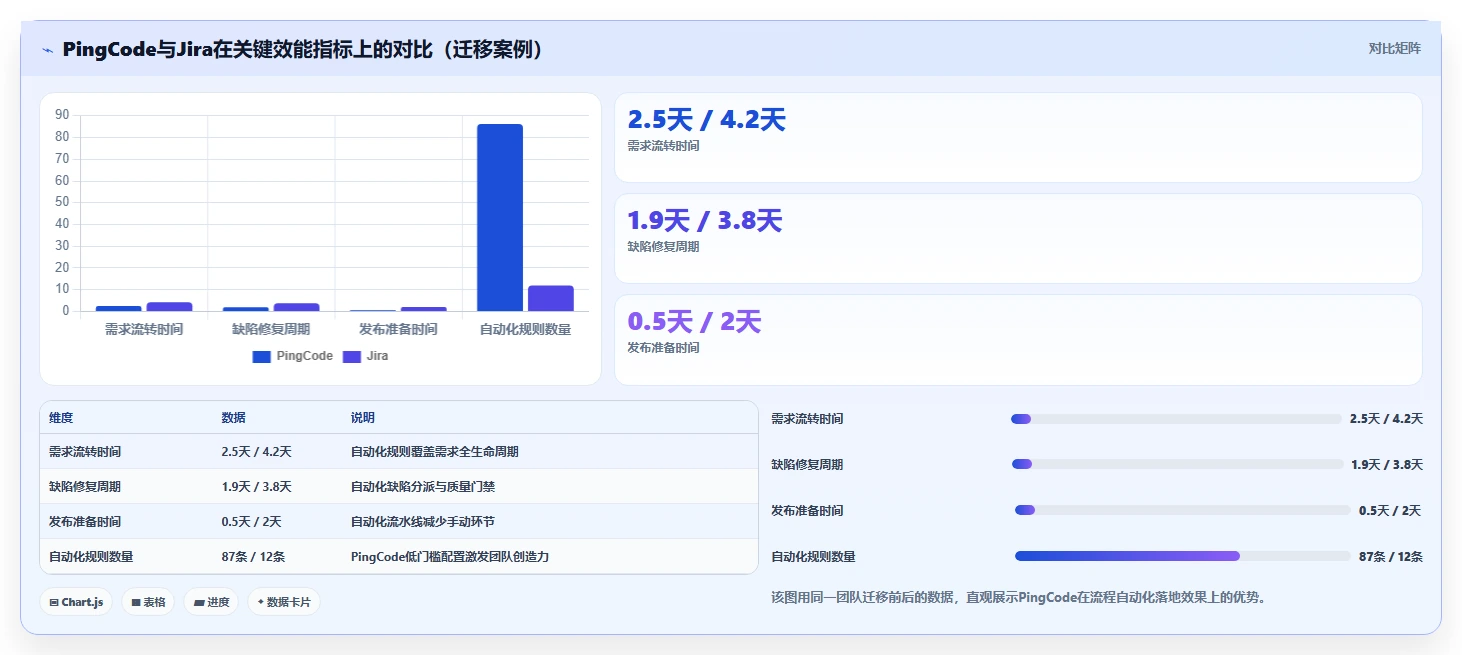This screenshot has width=1462, height=655.
Task: Click the tall PingCode bar for 自动化规则数量
Action: click(x=500, y=217)
